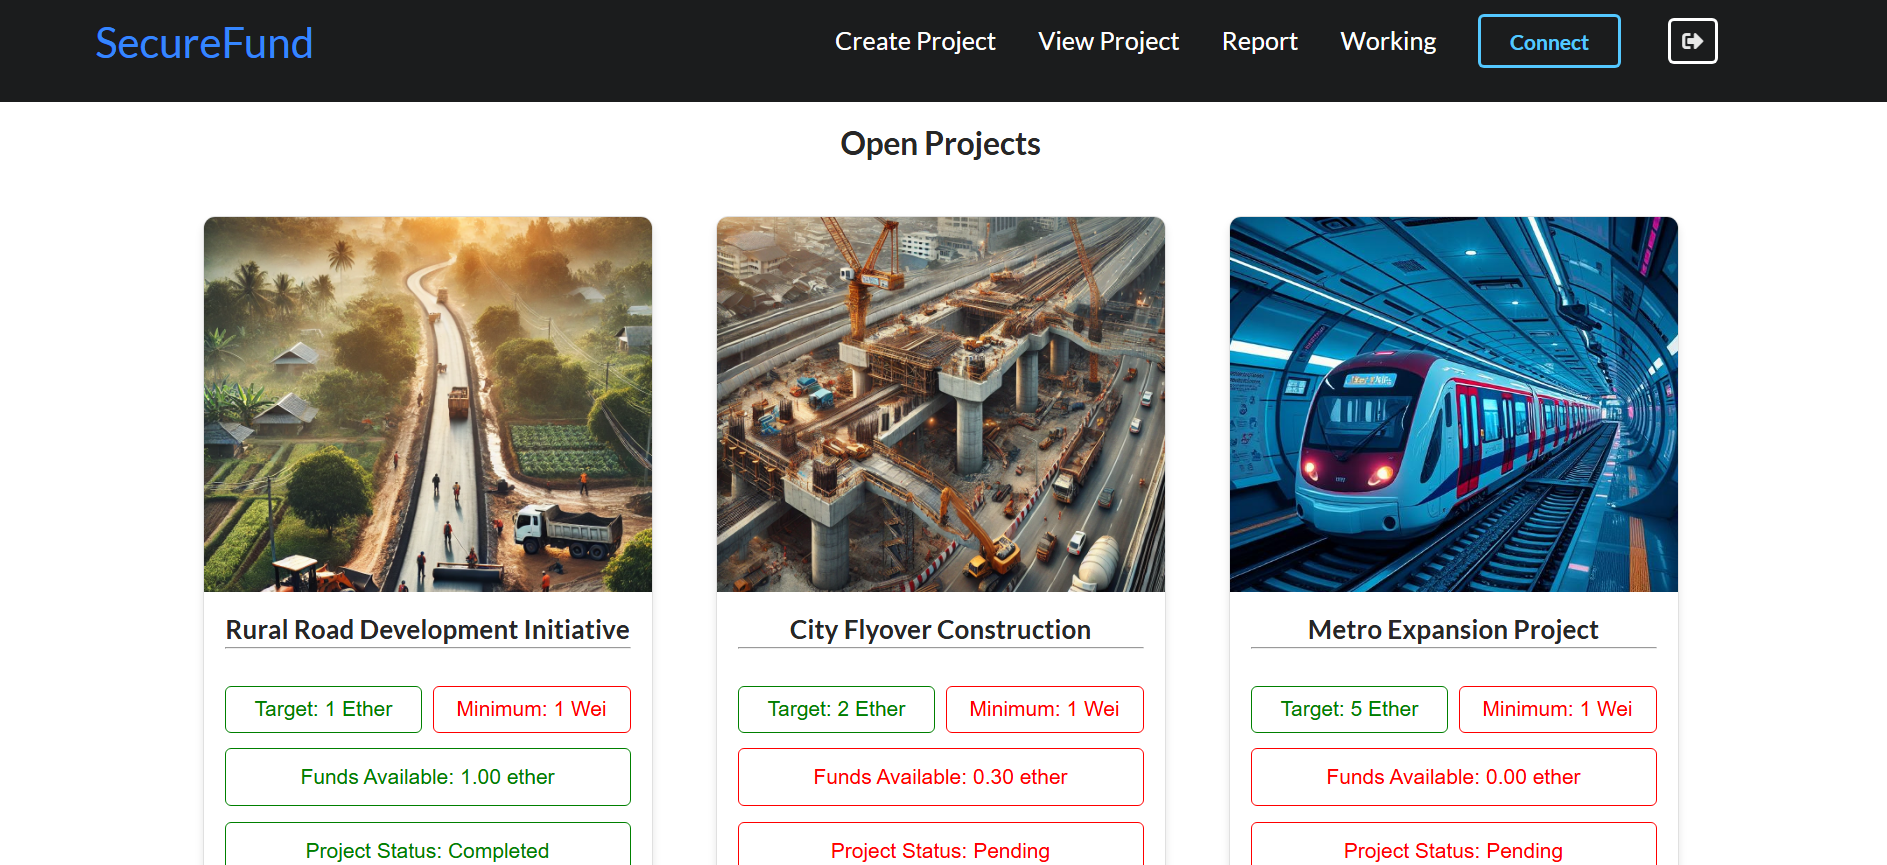The height and width of the screenshot is (865, 1887).
Task: Click City Flyover's 'Project Status: Pending' box
Action: (x=941, y=845)
